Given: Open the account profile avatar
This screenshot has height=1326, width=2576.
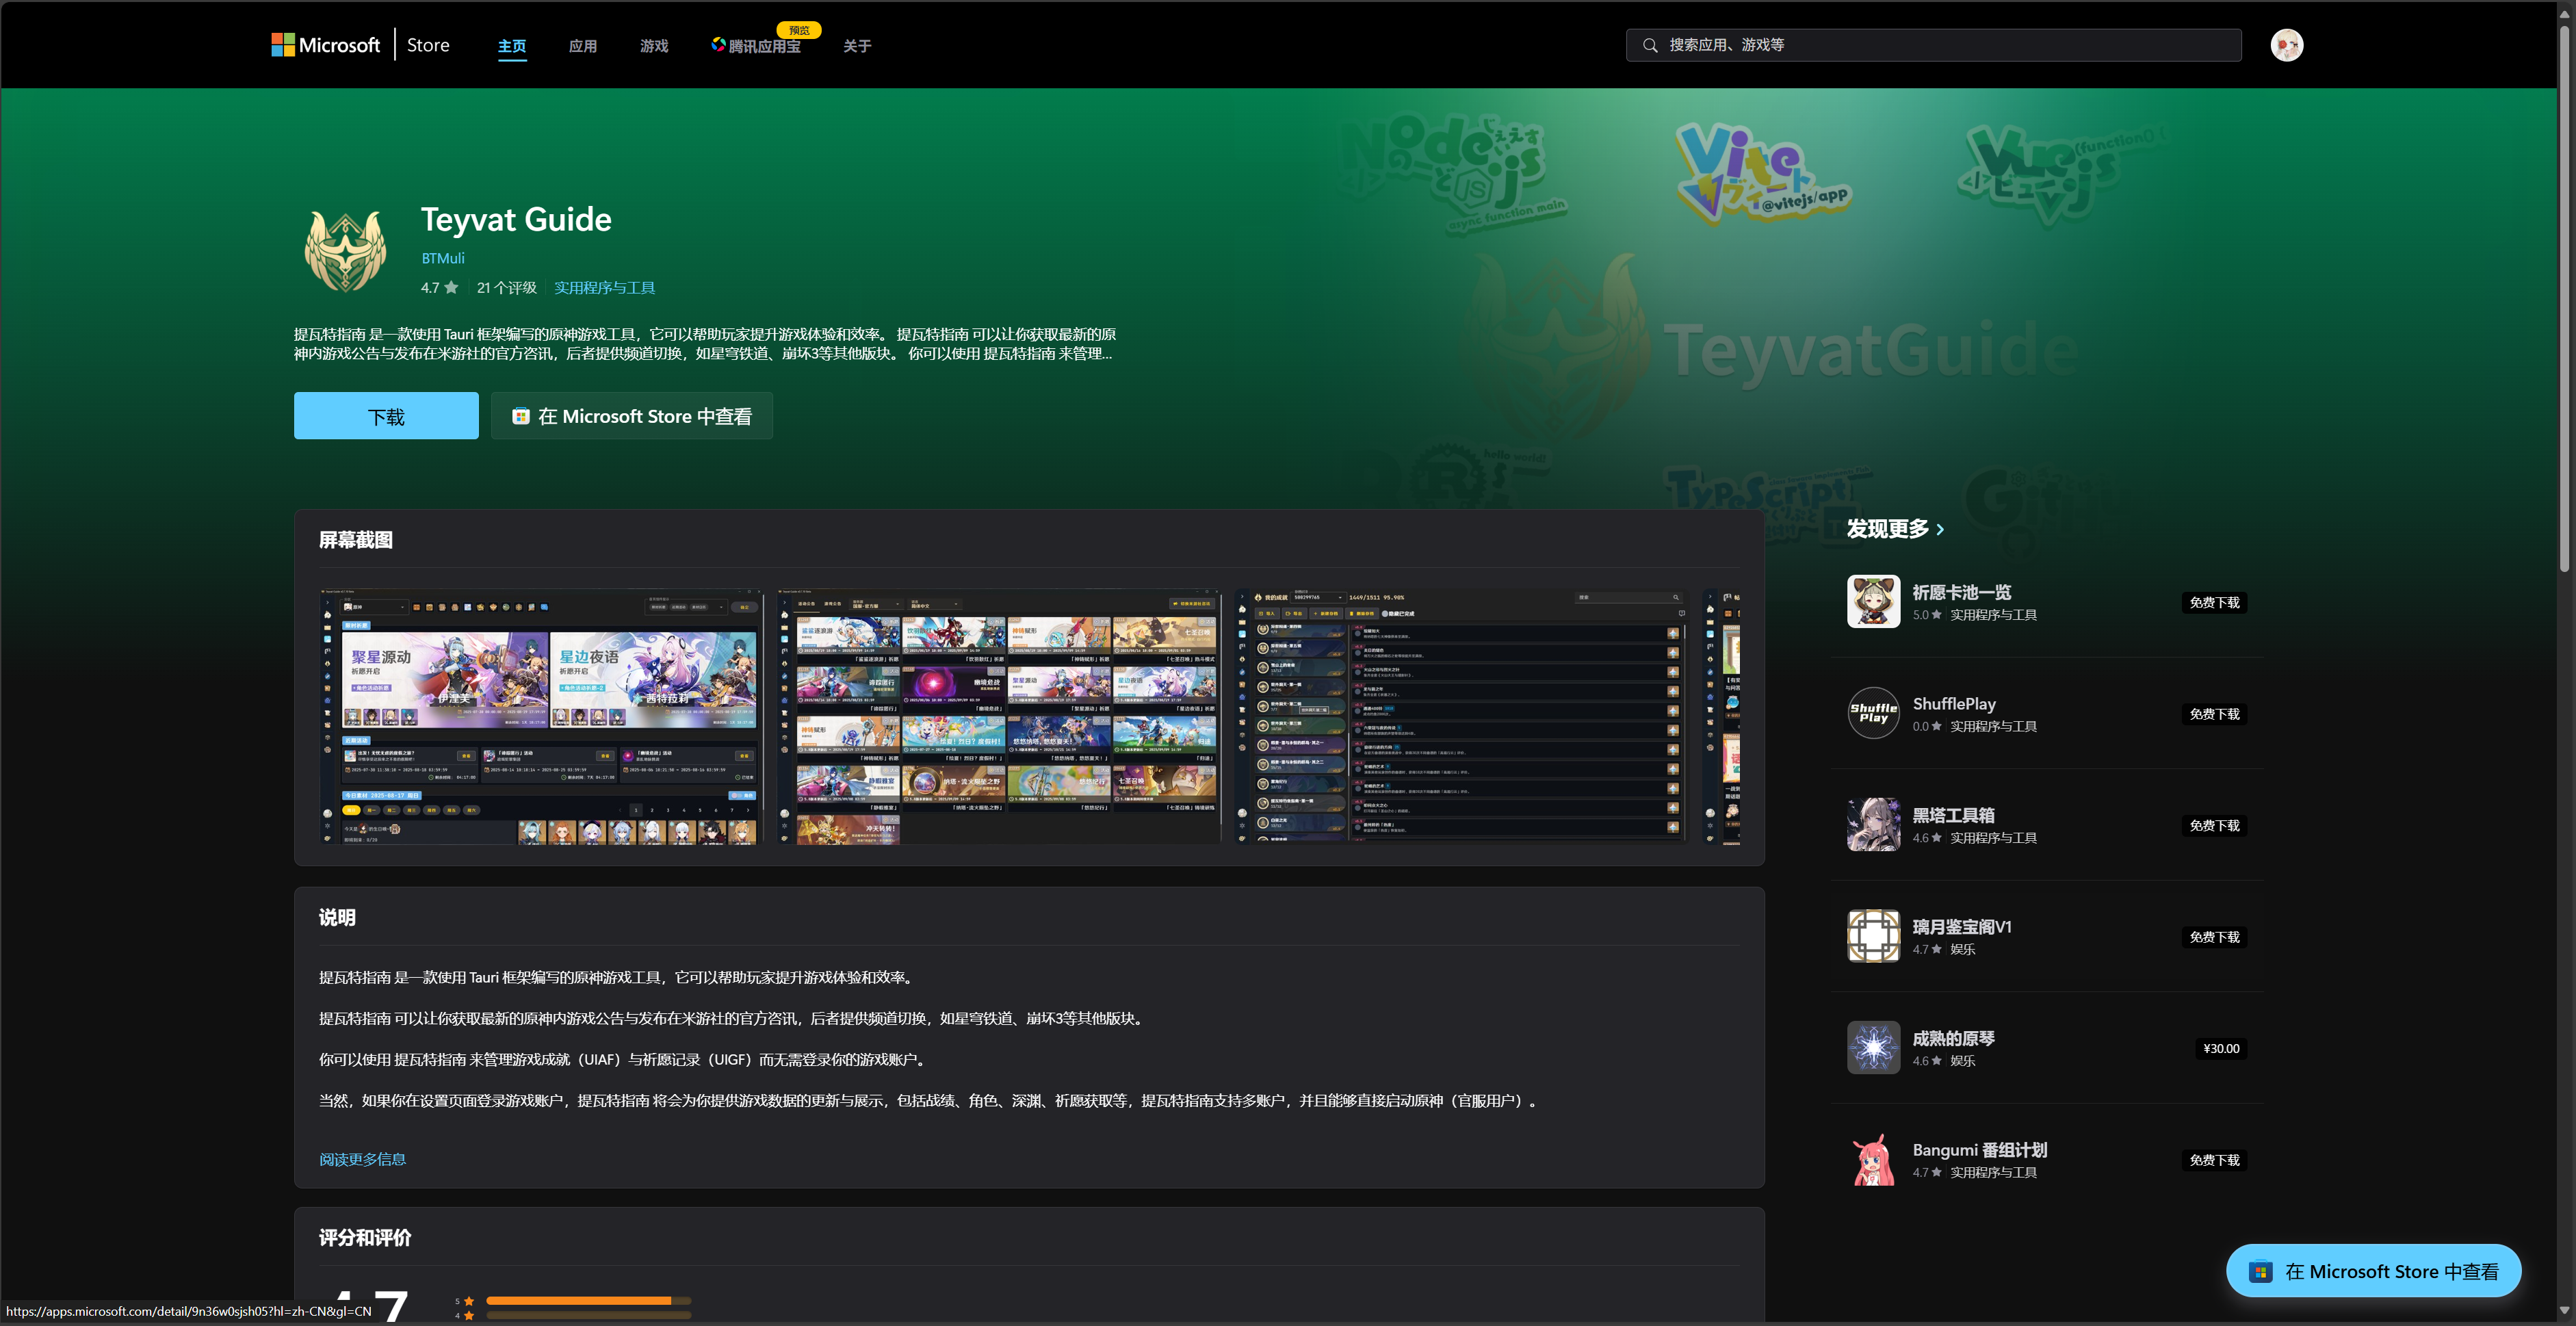Looking at the screenshot, I should point(2287,44).
